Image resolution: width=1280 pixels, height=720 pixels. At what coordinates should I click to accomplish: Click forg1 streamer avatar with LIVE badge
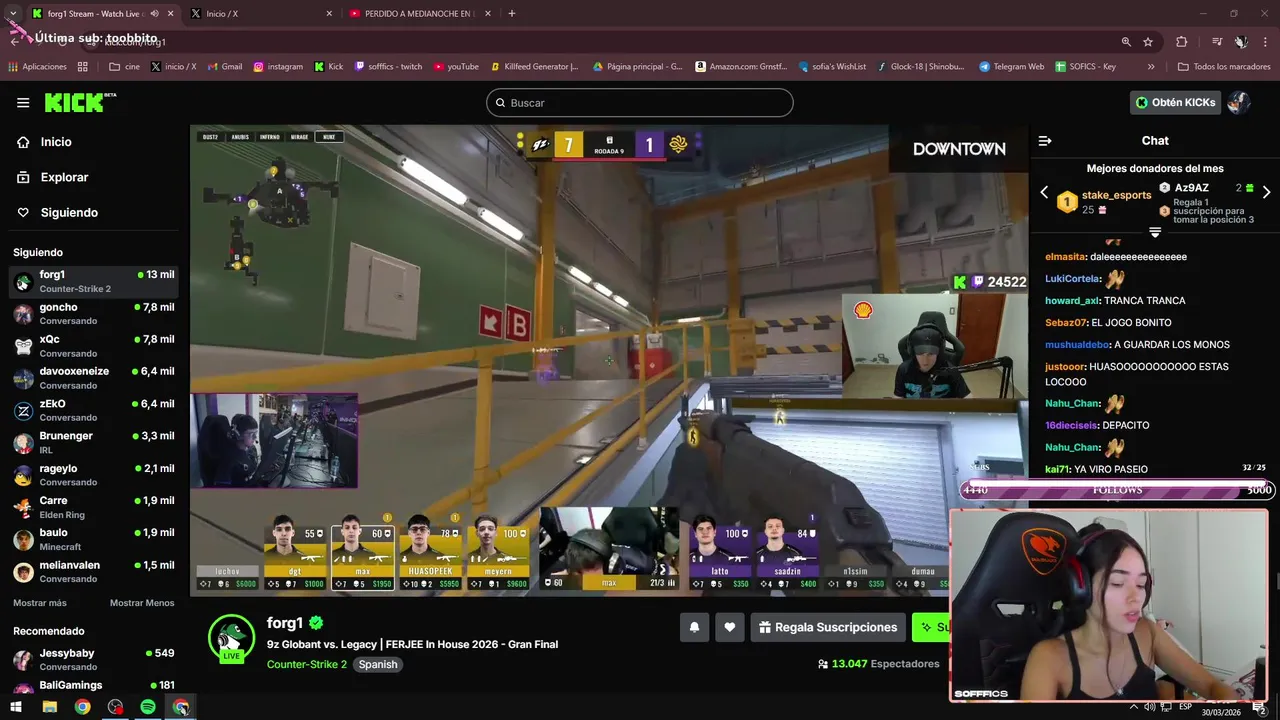coord(231,638)
